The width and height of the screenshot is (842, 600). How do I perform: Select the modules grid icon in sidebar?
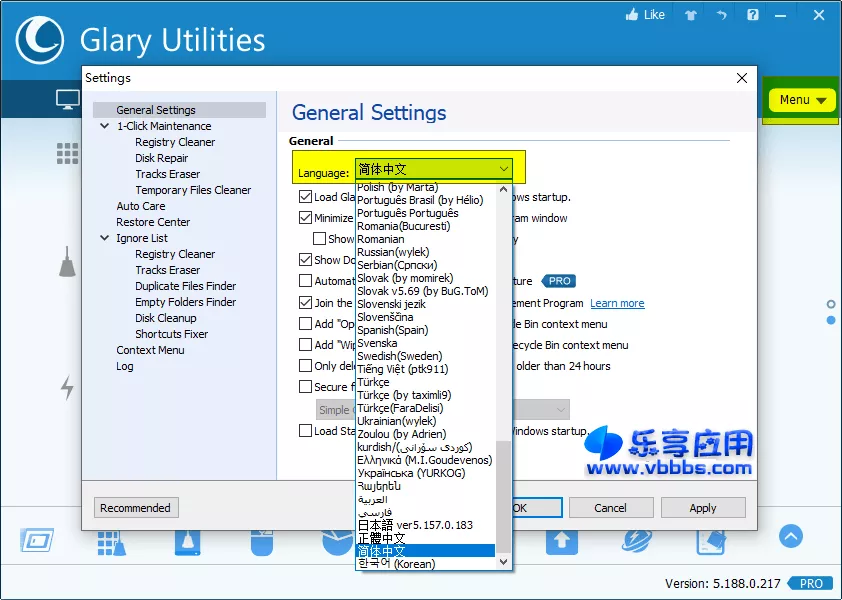(x=68, y=153)
